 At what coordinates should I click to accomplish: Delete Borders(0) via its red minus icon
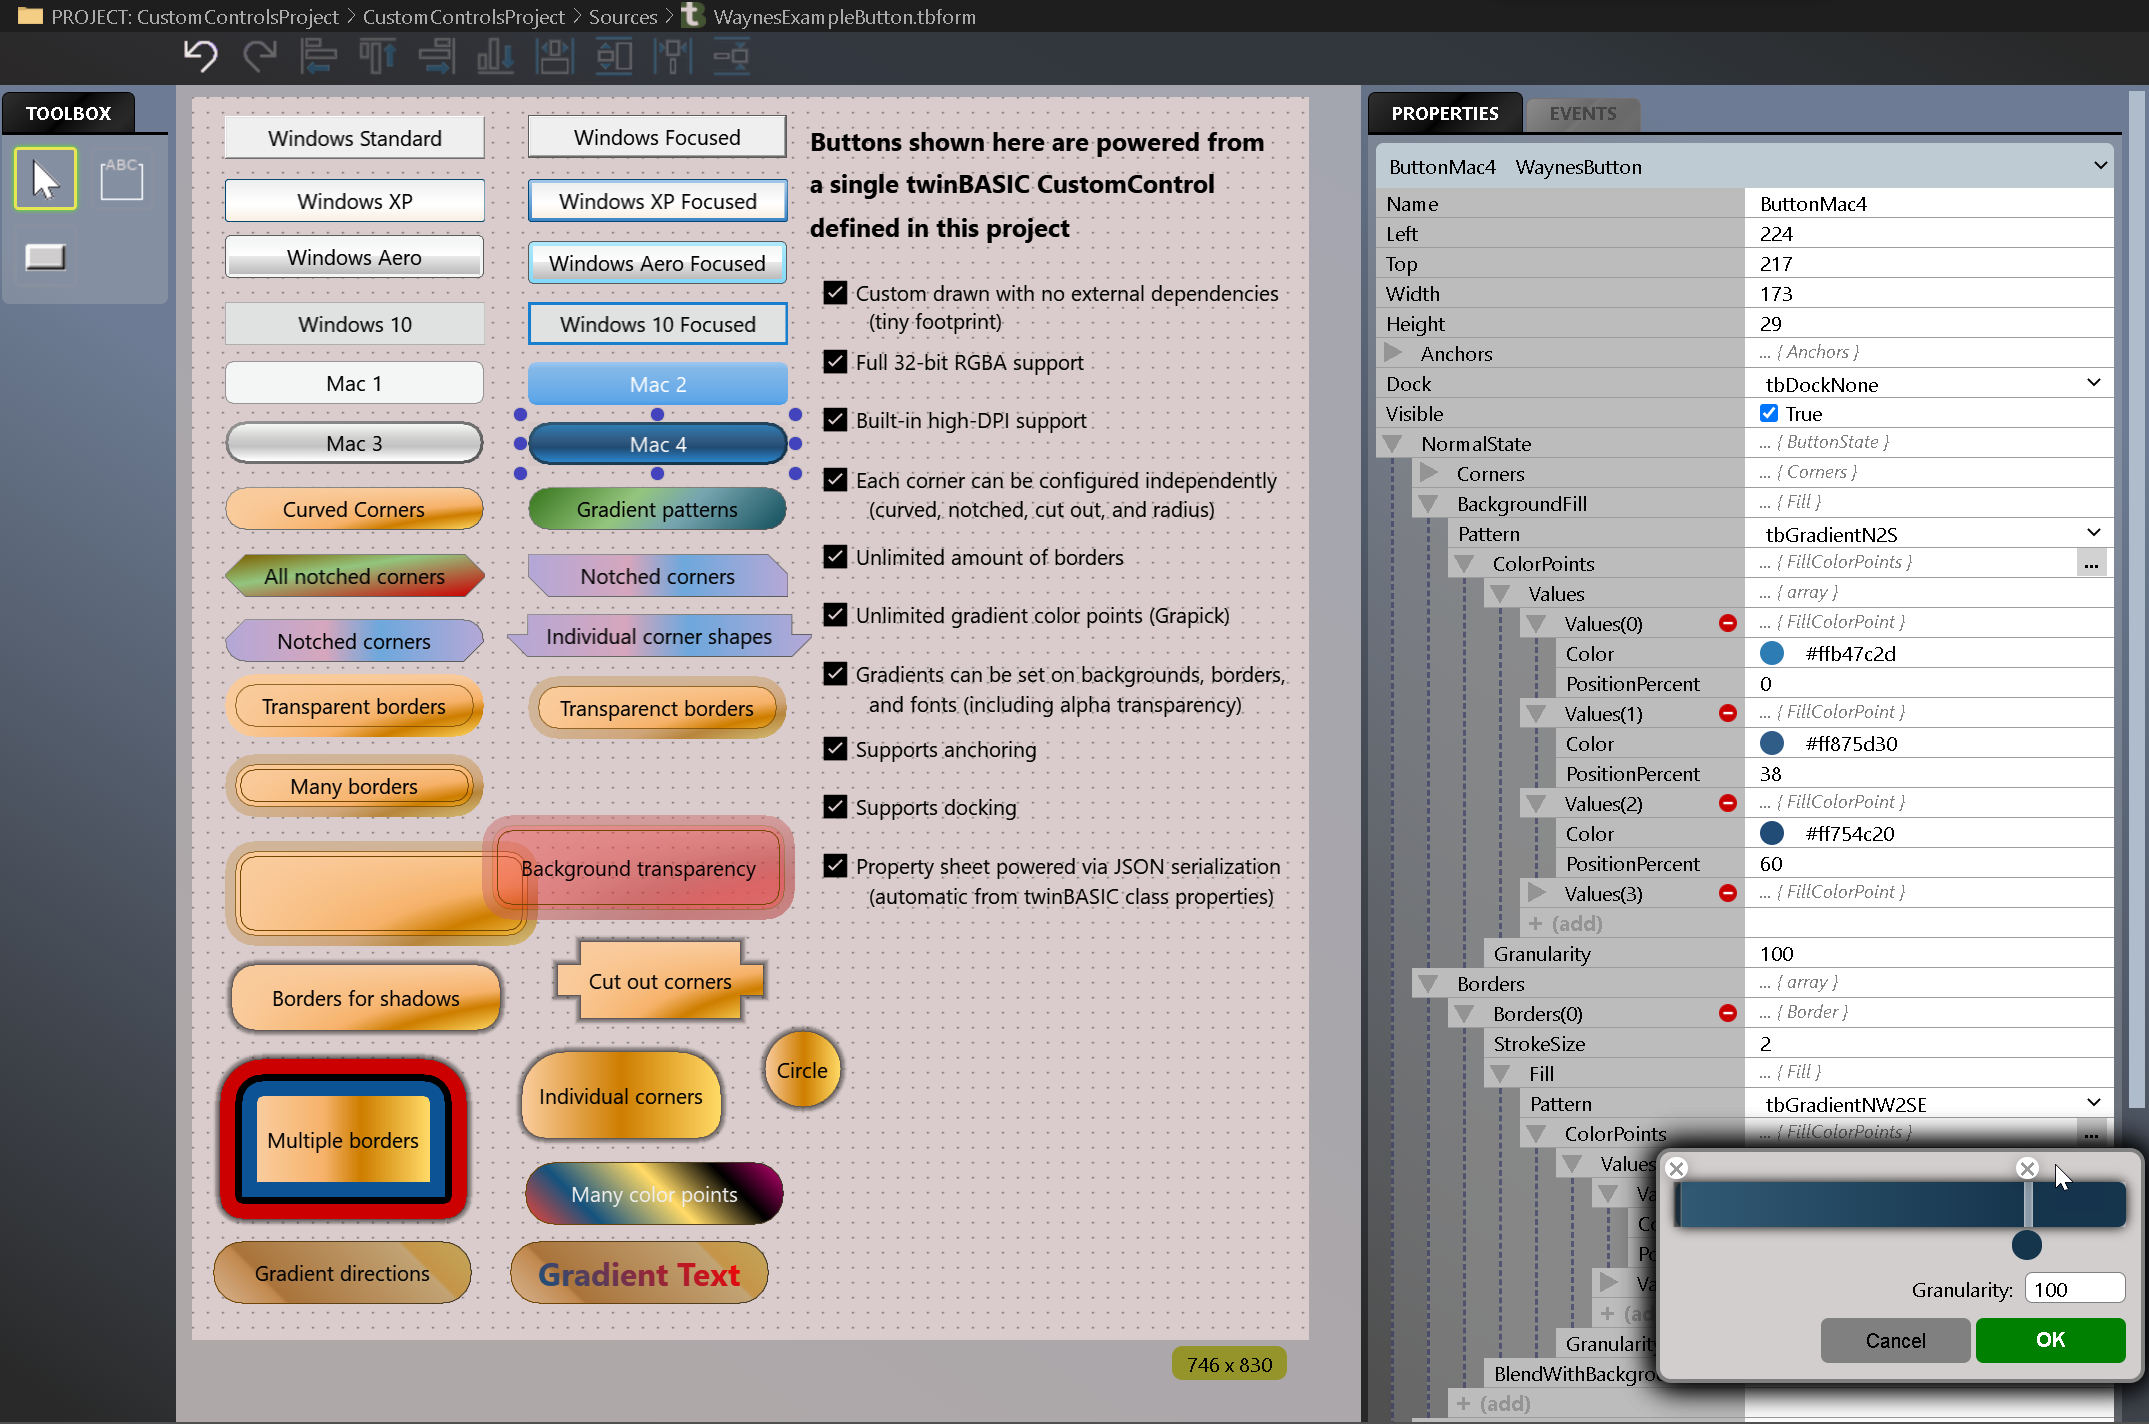[1726, 1013]
